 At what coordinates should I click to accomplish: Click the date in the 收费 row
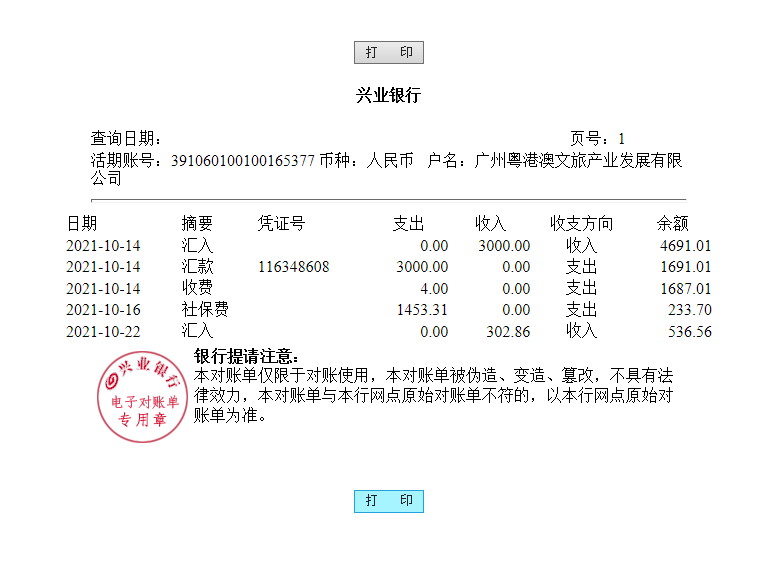pos(103,288)
